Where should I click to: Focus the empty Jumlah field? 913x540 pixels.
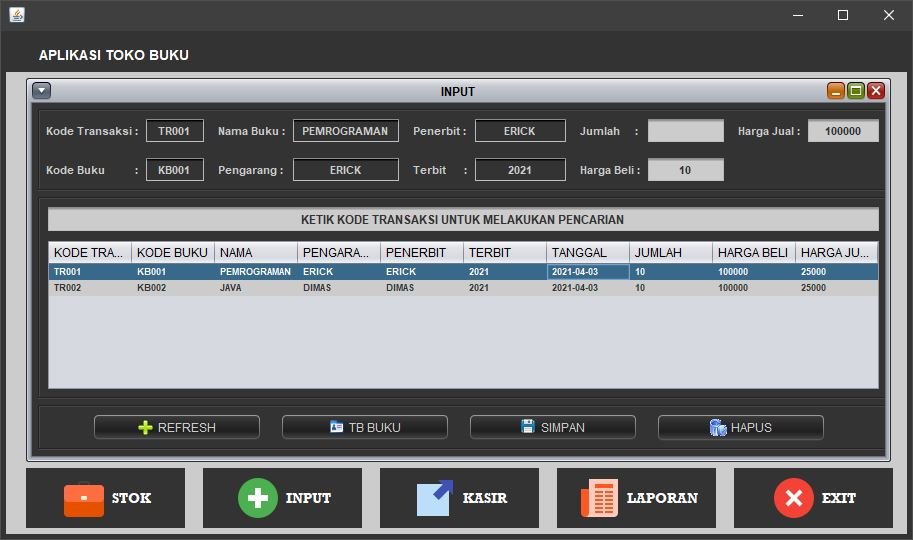pyautogui.click(x=685, y=131)
